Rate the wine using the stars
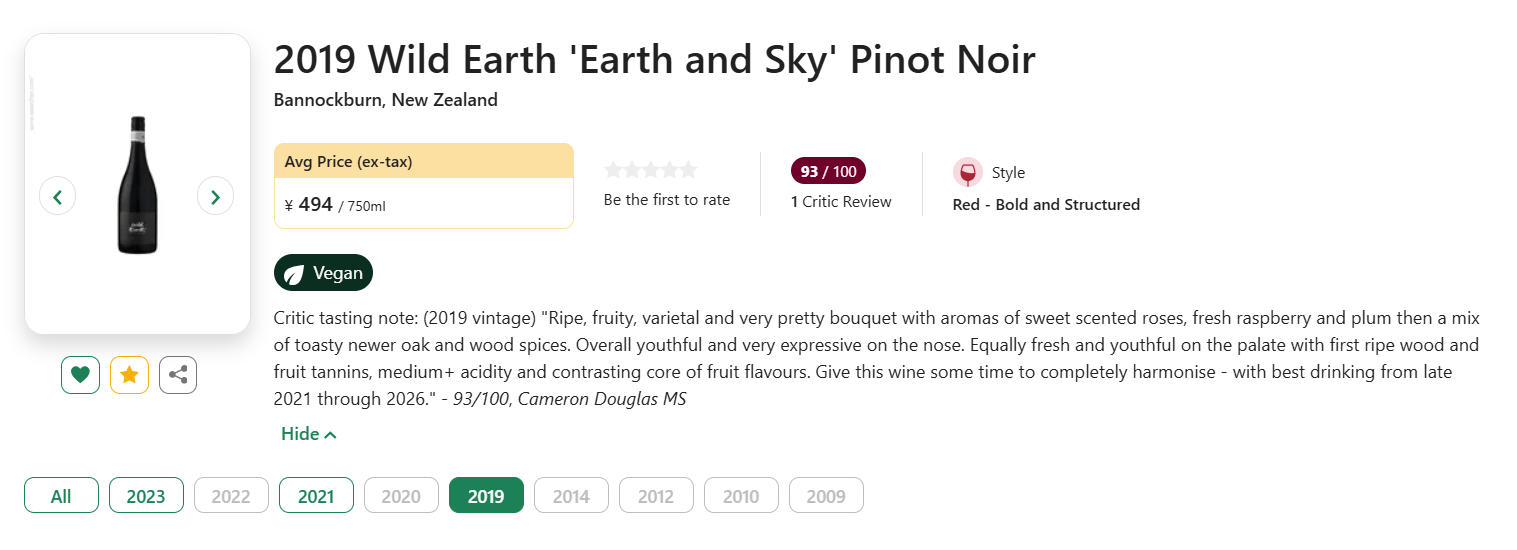 point(651,170)
